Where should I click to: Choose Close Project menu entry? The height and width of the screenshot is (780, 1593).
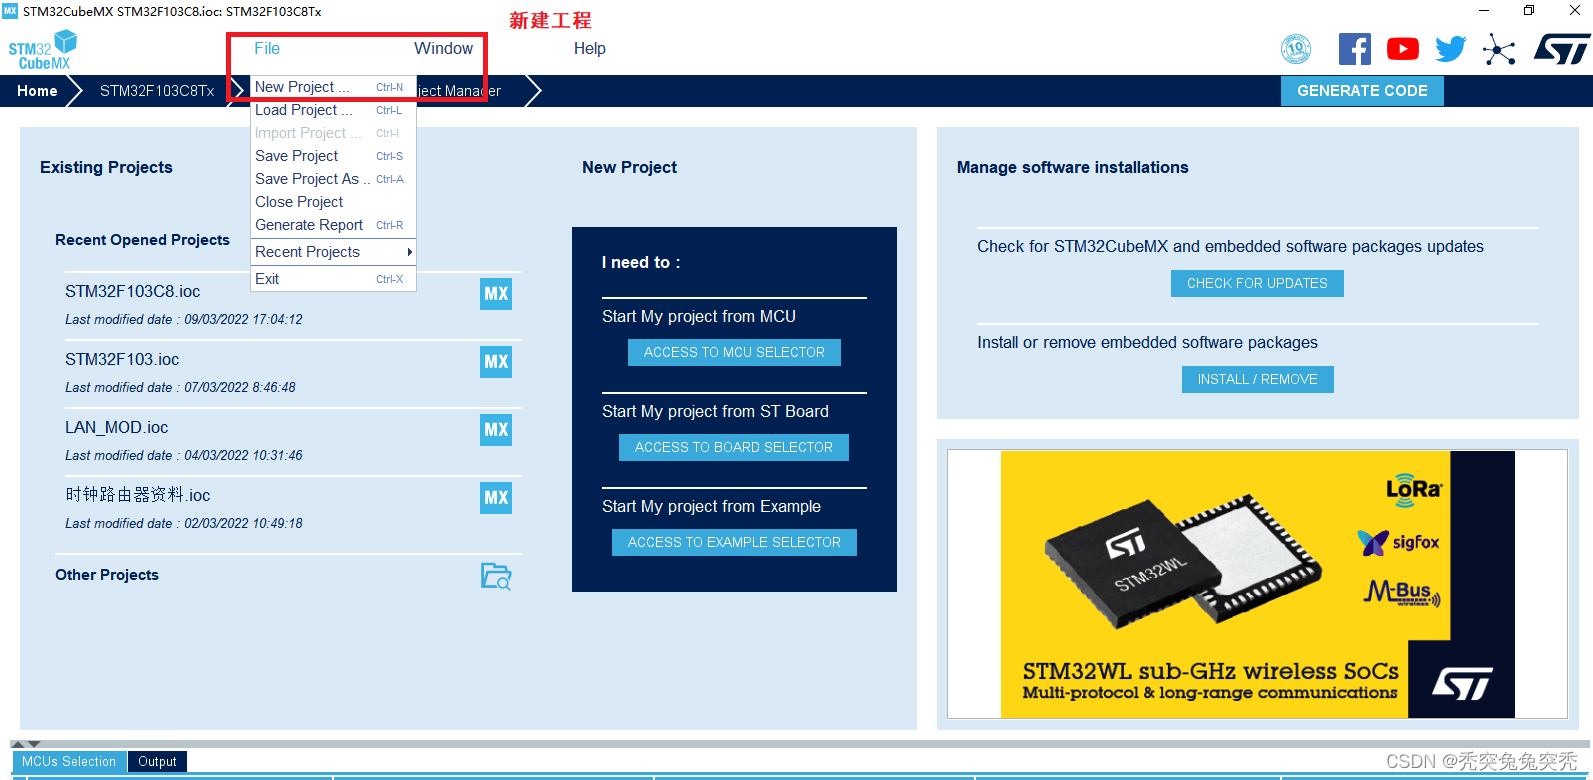coord(333,202)
